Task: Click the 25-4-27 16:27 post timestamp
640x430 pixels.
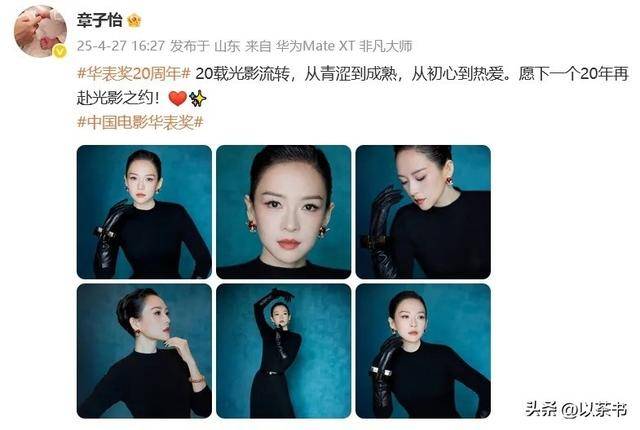Action: click(121, 46)
